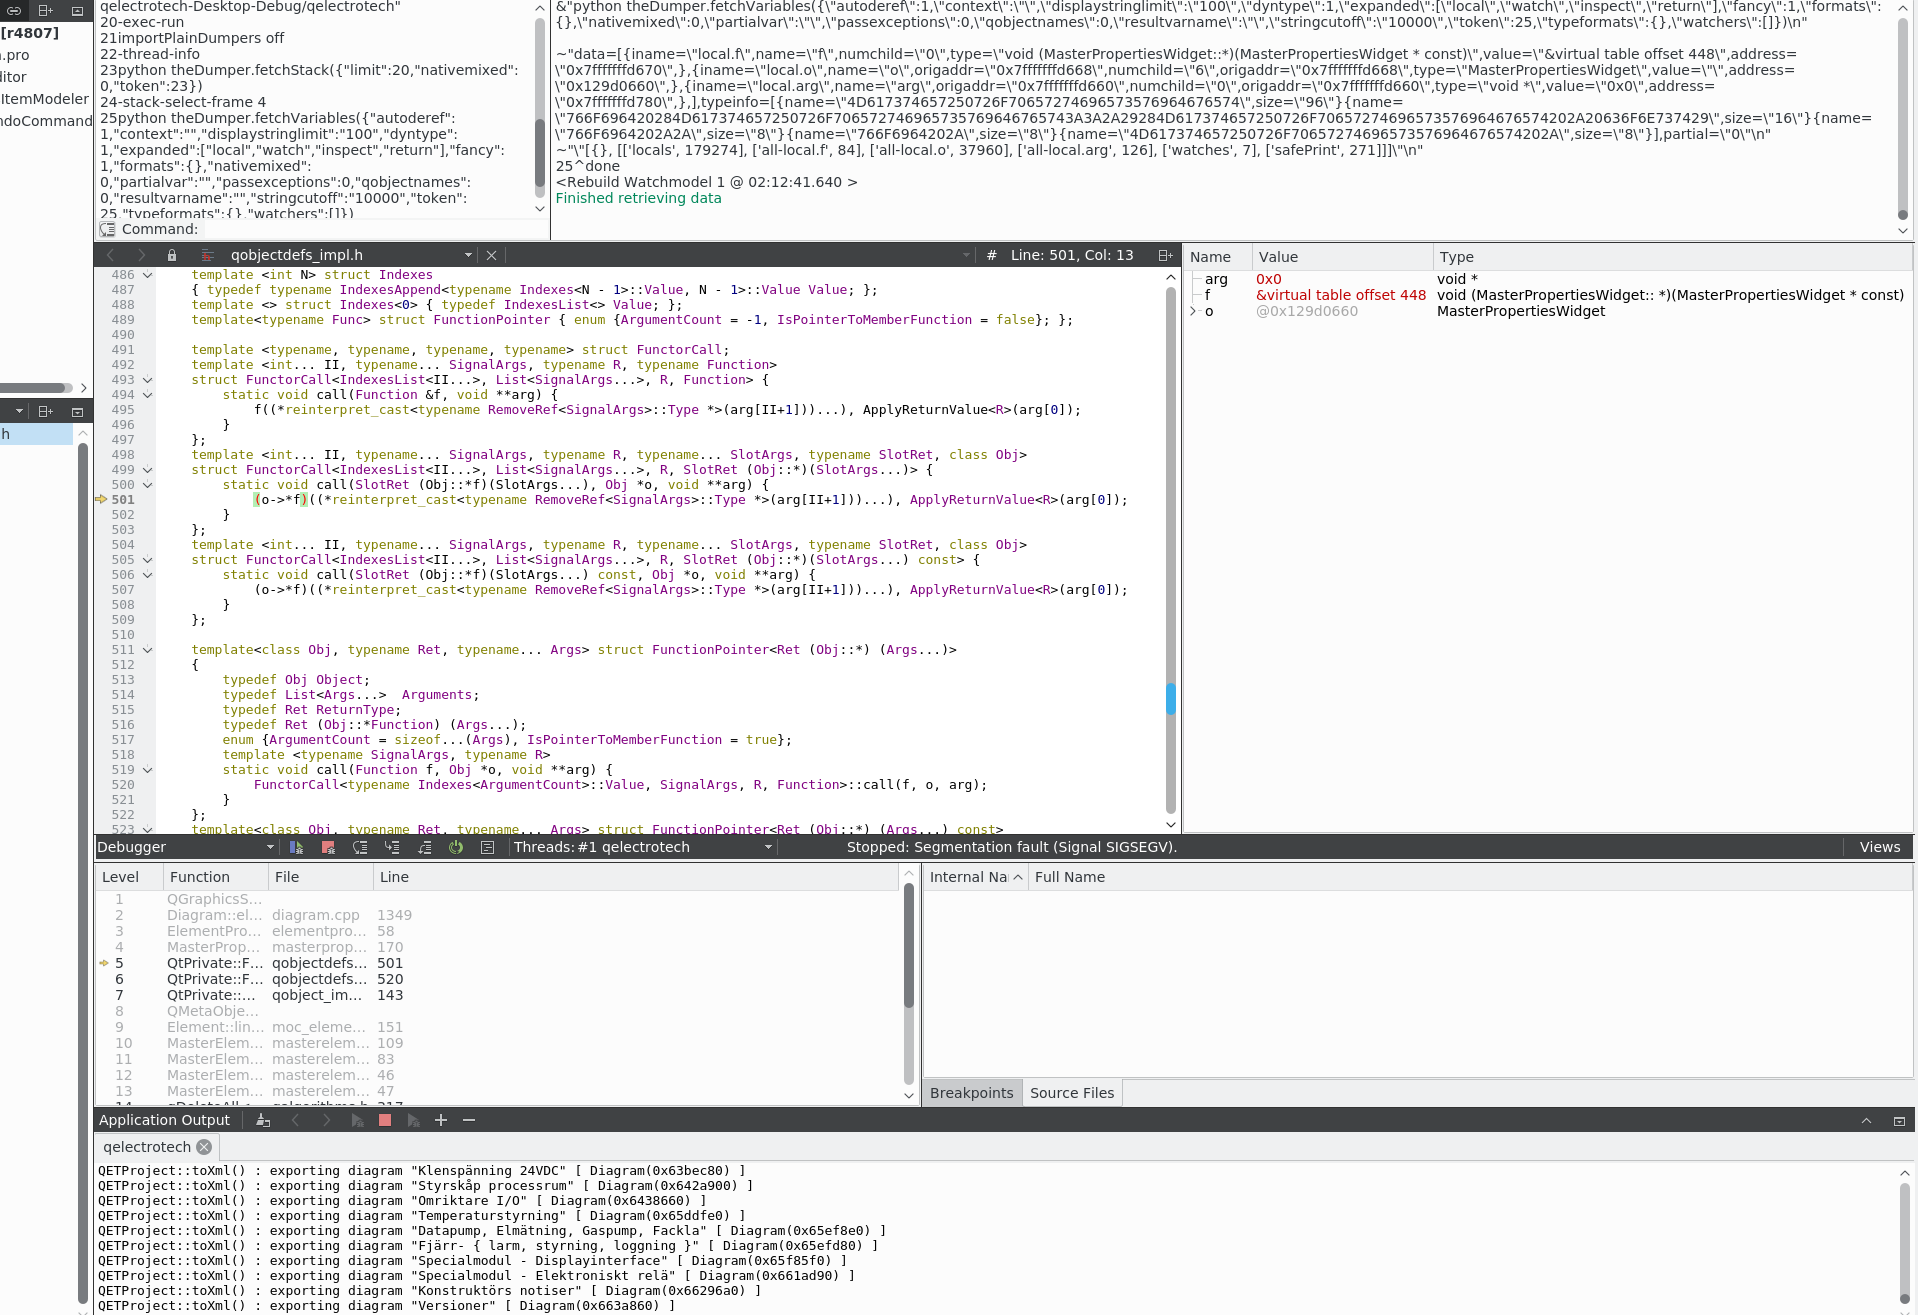Toggle operate-by-instruction mode icon
The image size is (1918, 1315).
(x=487, y=847)
